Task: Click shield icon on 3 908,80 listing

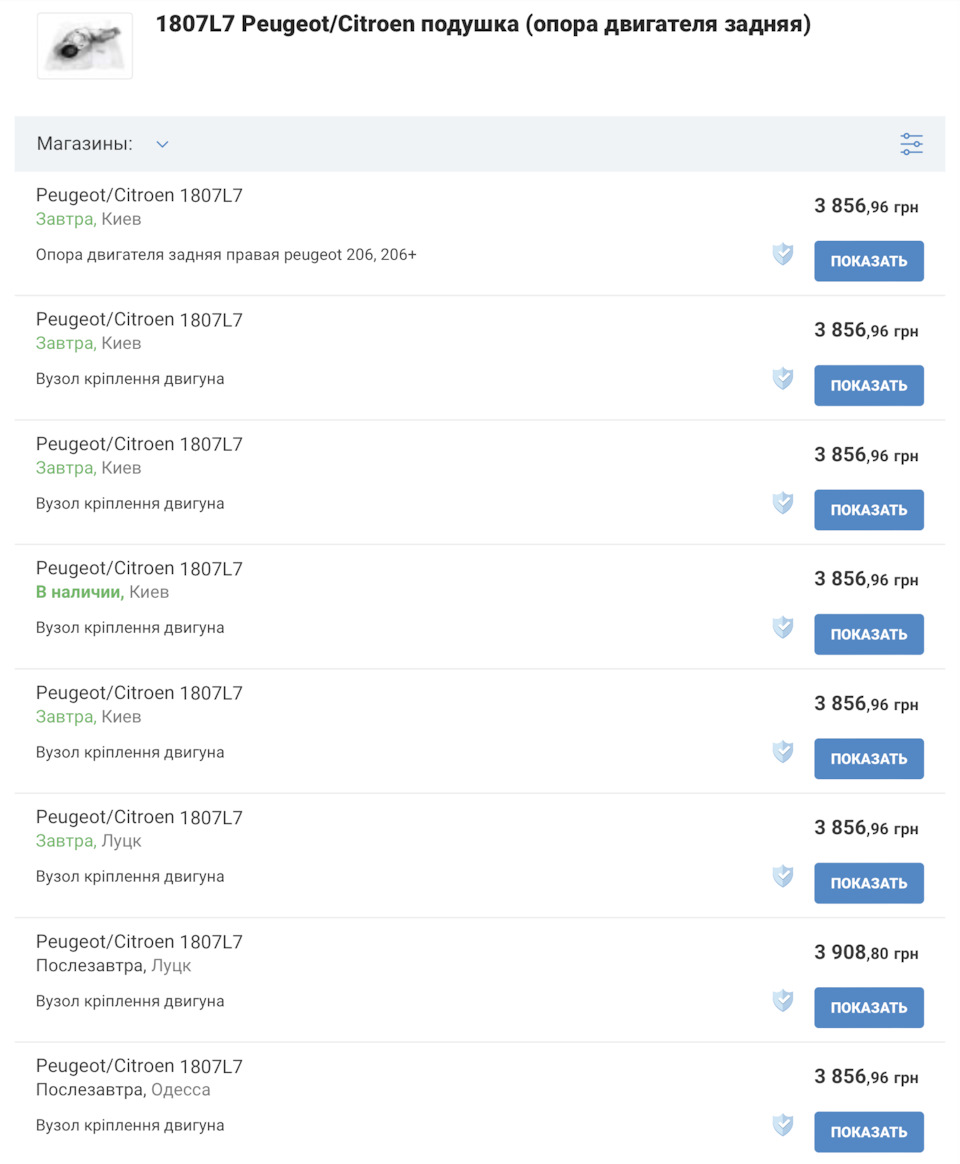Action: pos(783,1001)
